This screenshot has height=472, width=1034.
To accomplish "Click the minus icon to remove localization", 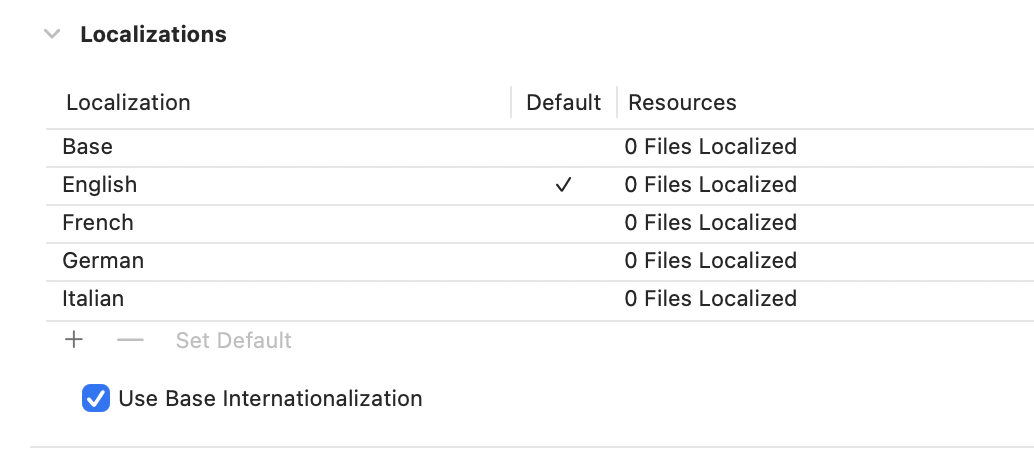I will pos(130,340).
